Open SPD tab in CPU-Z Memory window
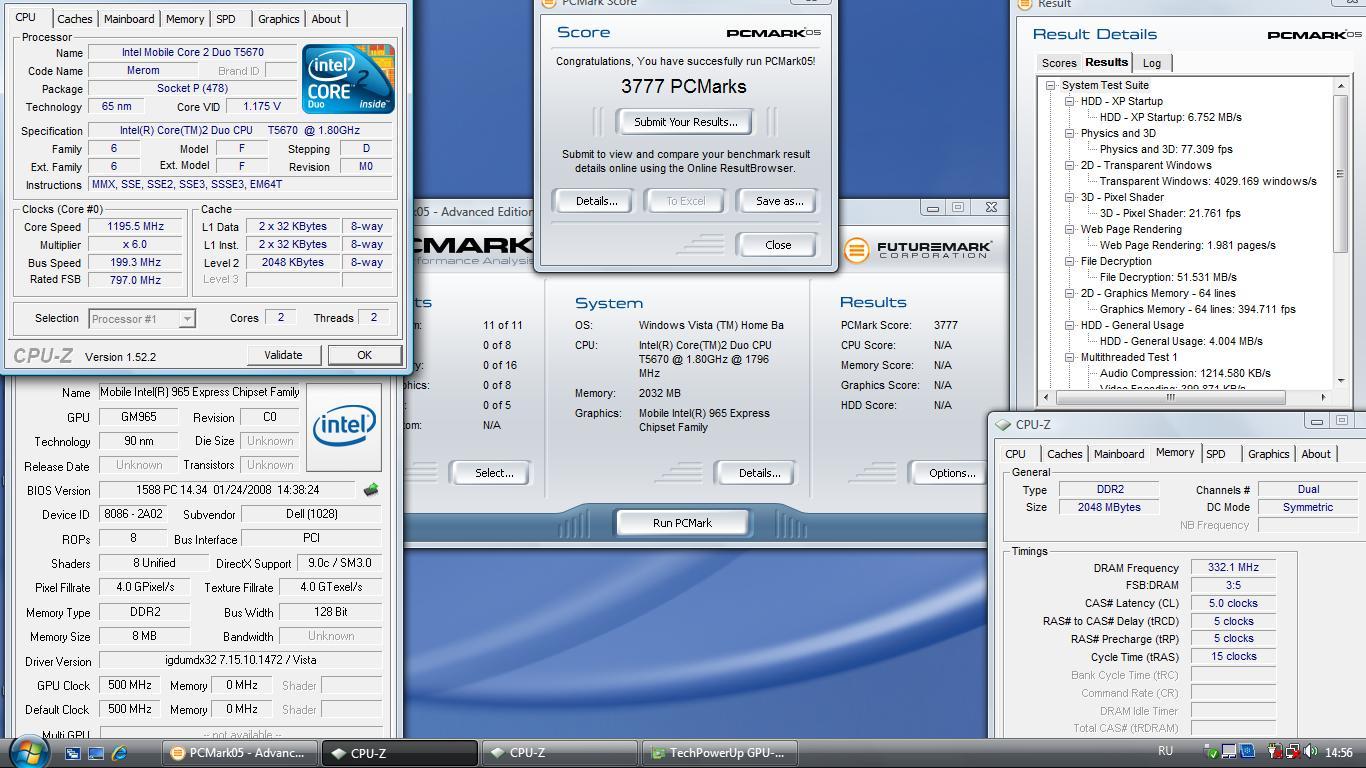This screenshot has height=768, width=1366. tap(1216, 454)
